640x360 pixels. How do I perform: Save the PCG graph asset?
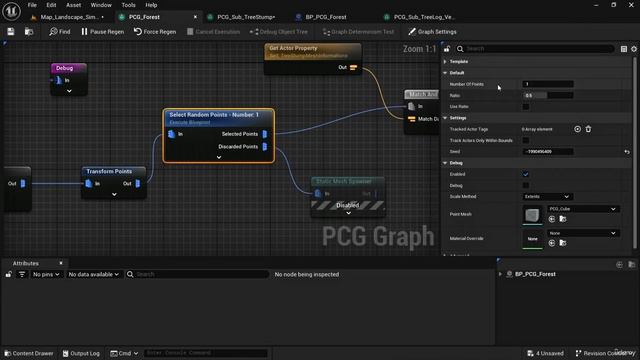(x=11, y=31)
